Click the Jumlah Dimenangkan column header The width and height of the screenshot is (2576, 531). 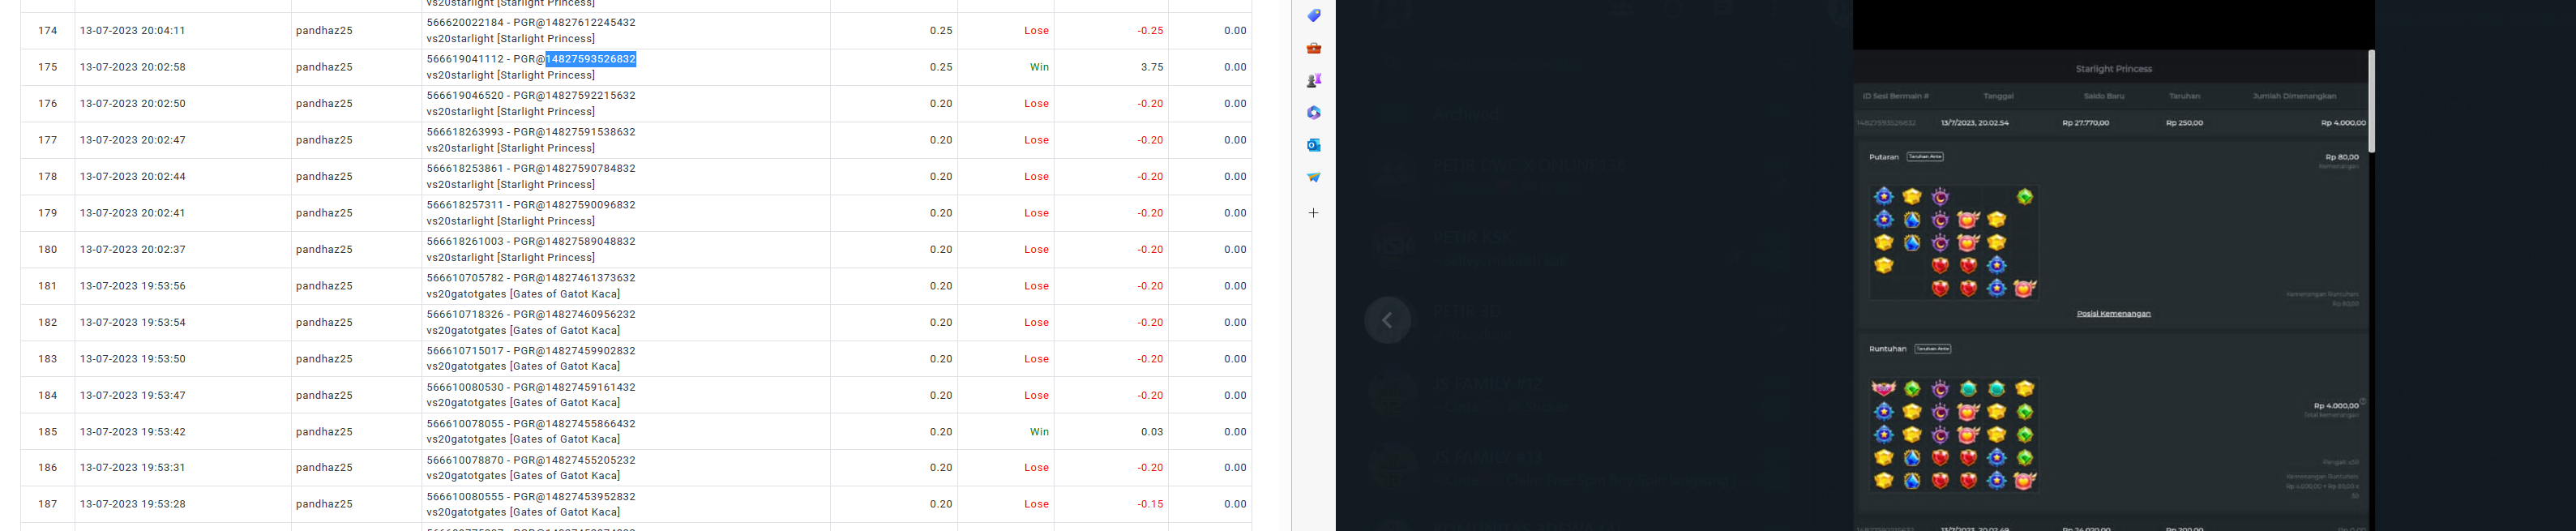coord(2294,96)
